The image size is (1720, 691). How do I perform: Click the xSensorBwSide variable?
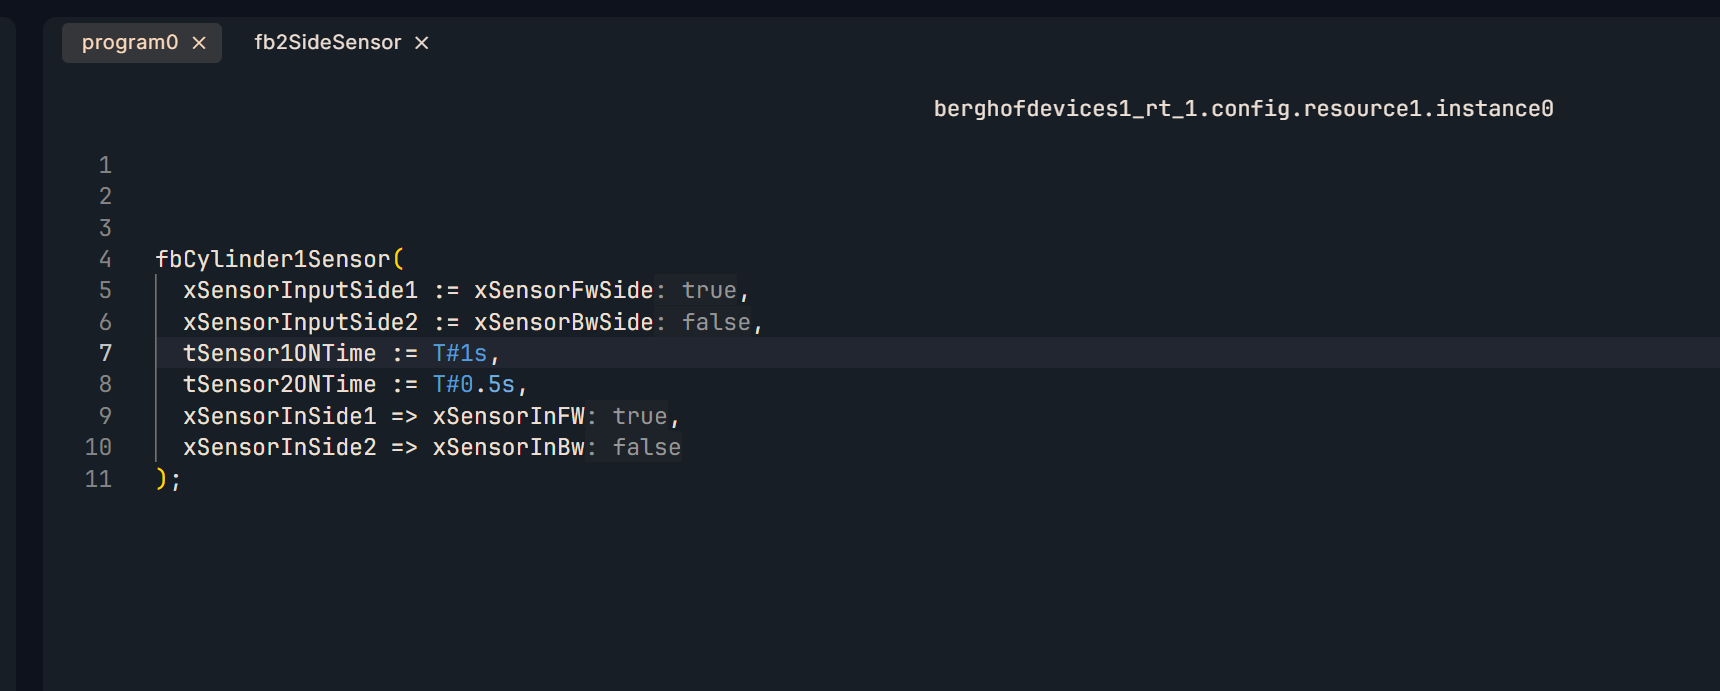pyautogui.click(x=563, y=323)
